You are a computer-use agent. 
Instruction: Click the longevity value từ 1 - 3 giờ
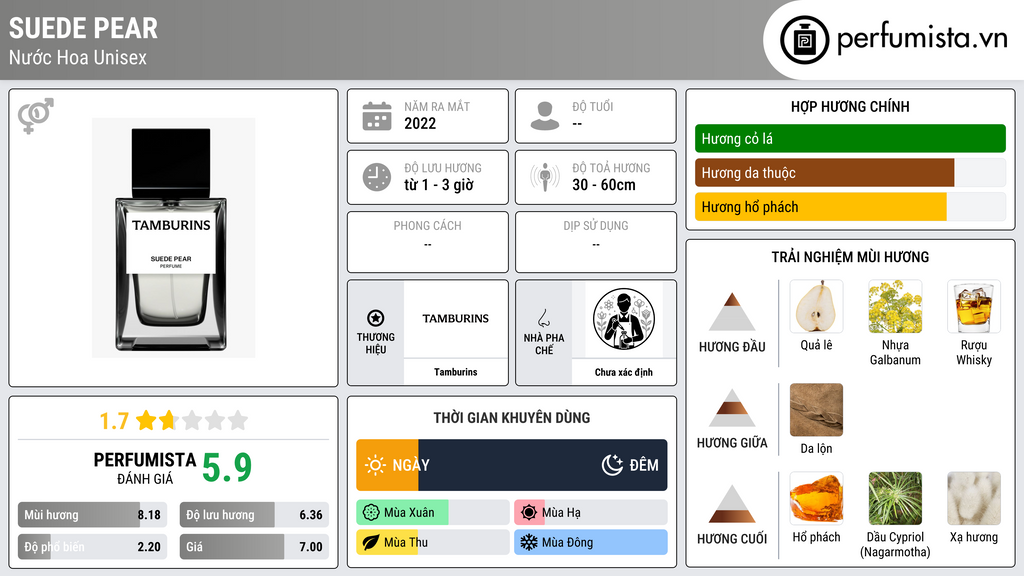pos(439,185)
